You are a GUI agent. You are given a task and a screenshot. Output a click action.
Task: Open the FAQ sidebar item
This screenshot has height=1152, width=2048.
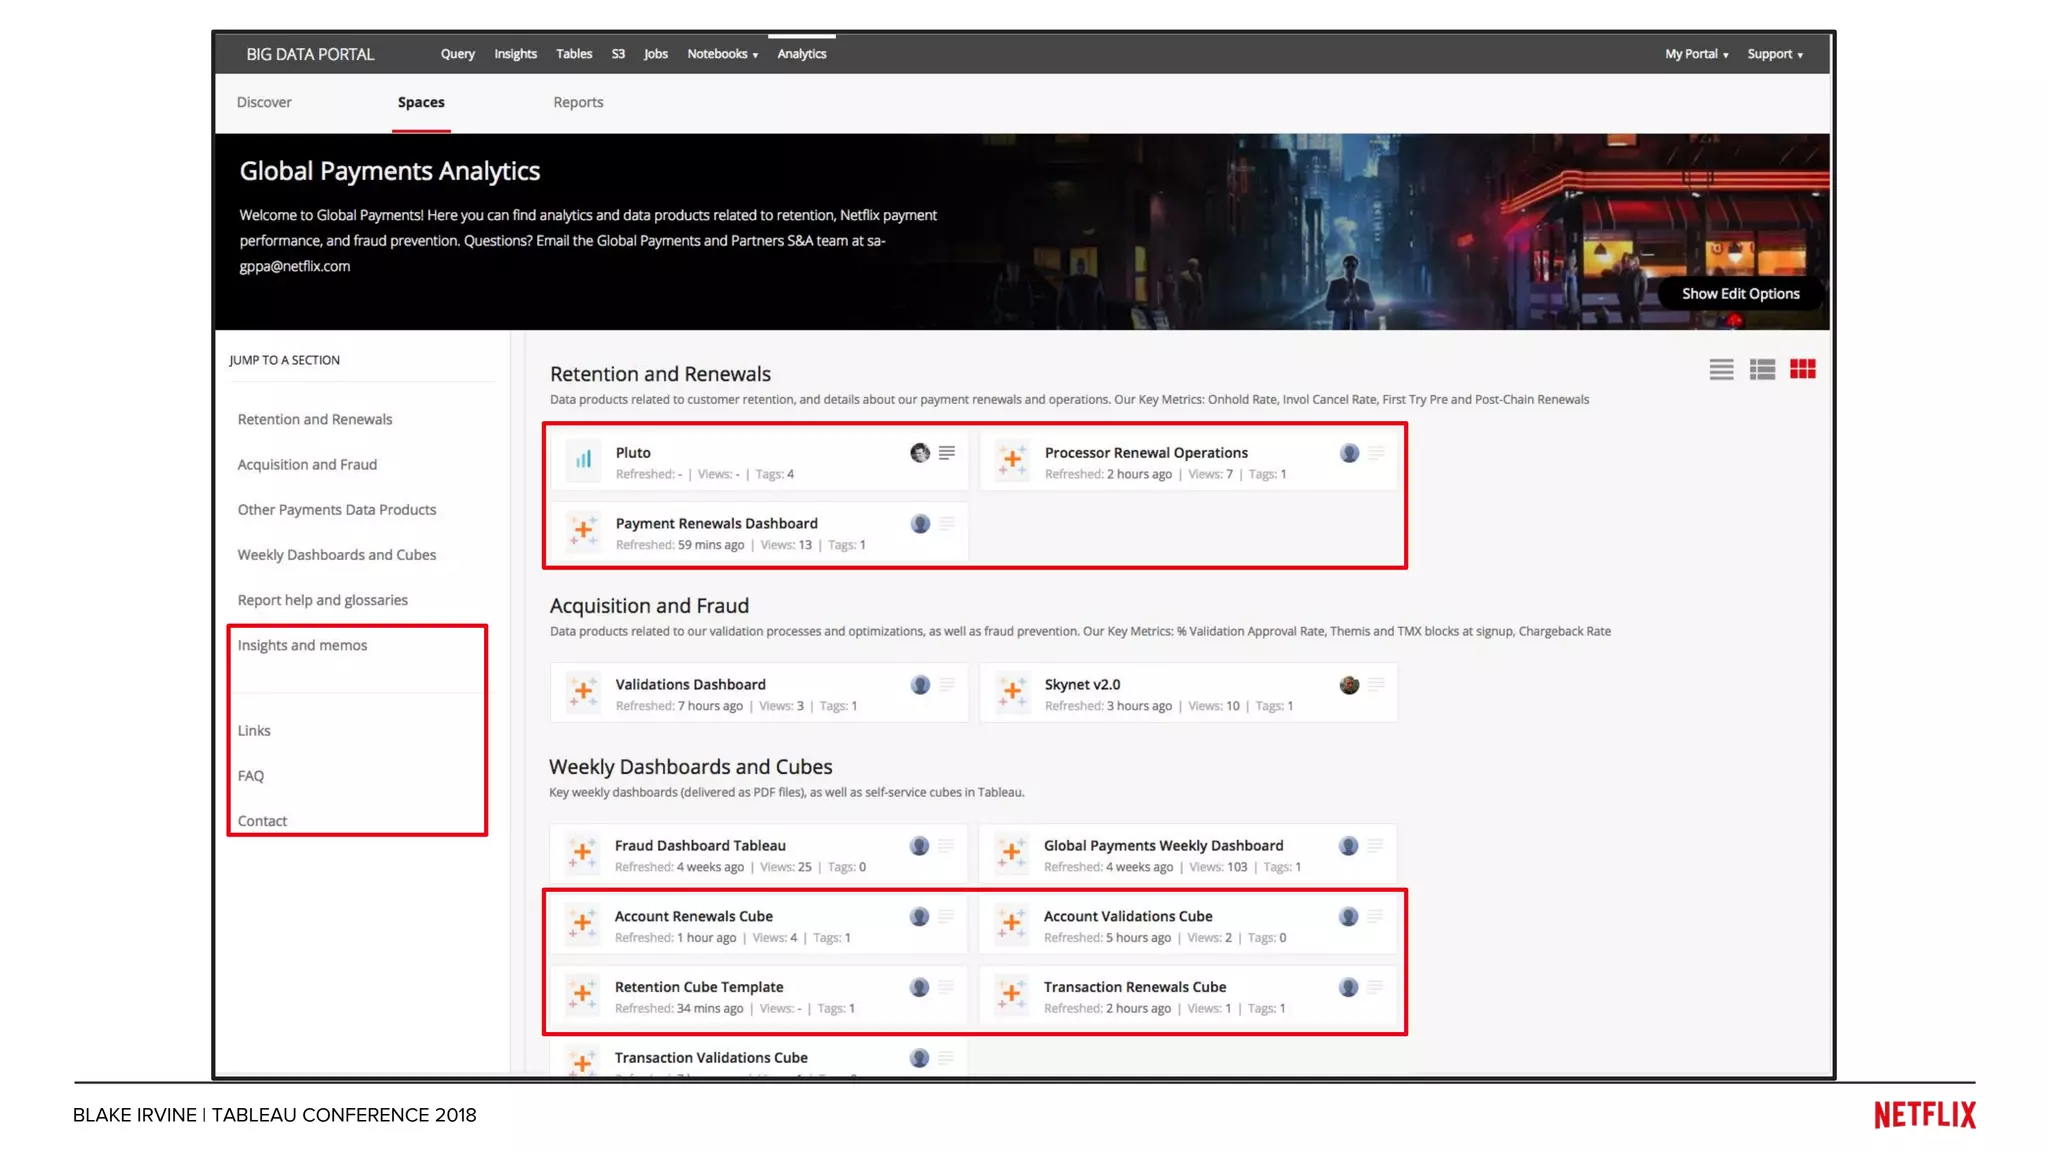[251, 775]
